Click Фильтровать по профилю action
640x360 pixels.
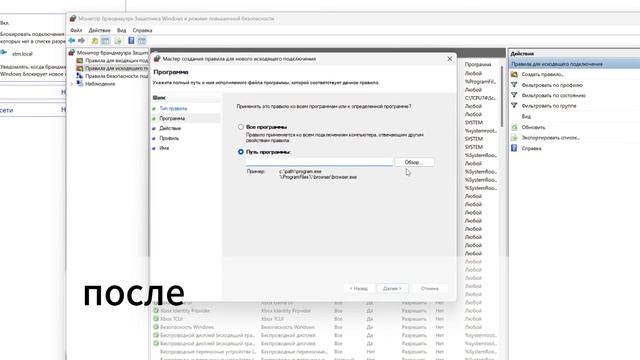547,85
